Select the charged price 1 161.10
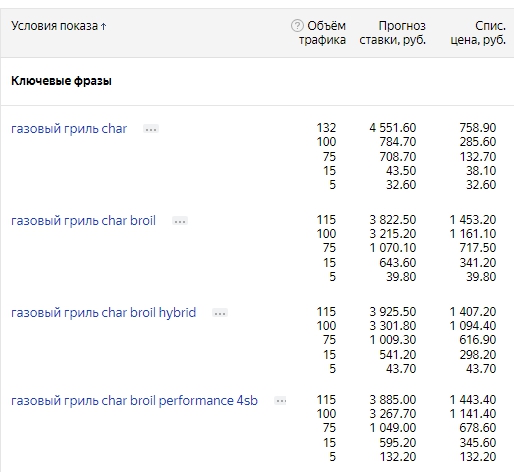The height and width of the screenshot is (472, 514). tap(473, 234)
